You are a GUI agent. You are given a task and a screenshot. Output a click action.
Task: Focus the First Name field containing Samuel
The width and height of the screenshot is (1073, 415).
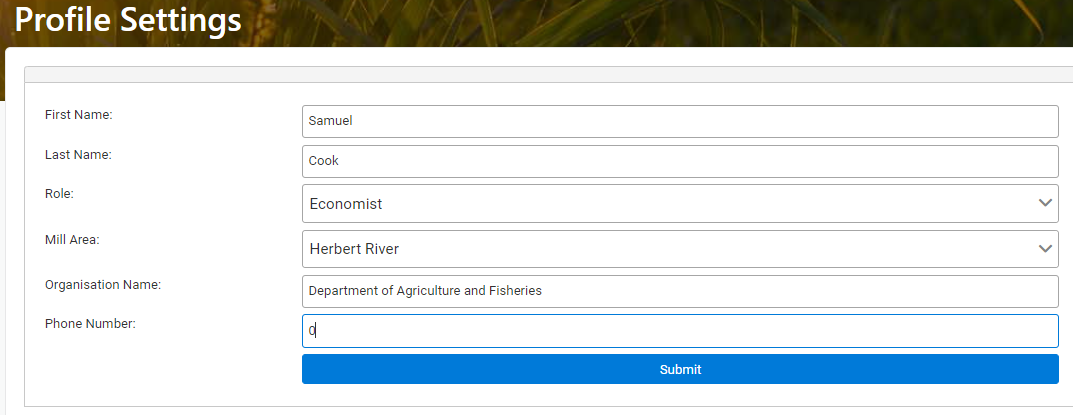[680, 121]
